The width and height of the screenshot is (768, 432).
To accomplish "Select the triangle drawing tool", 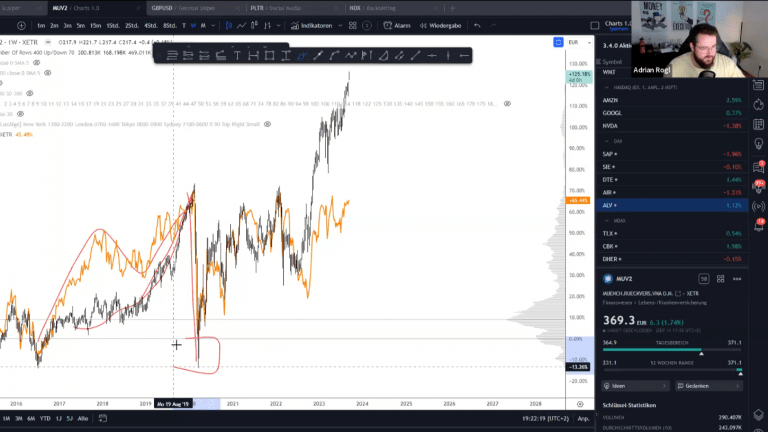I will [384, 56].
